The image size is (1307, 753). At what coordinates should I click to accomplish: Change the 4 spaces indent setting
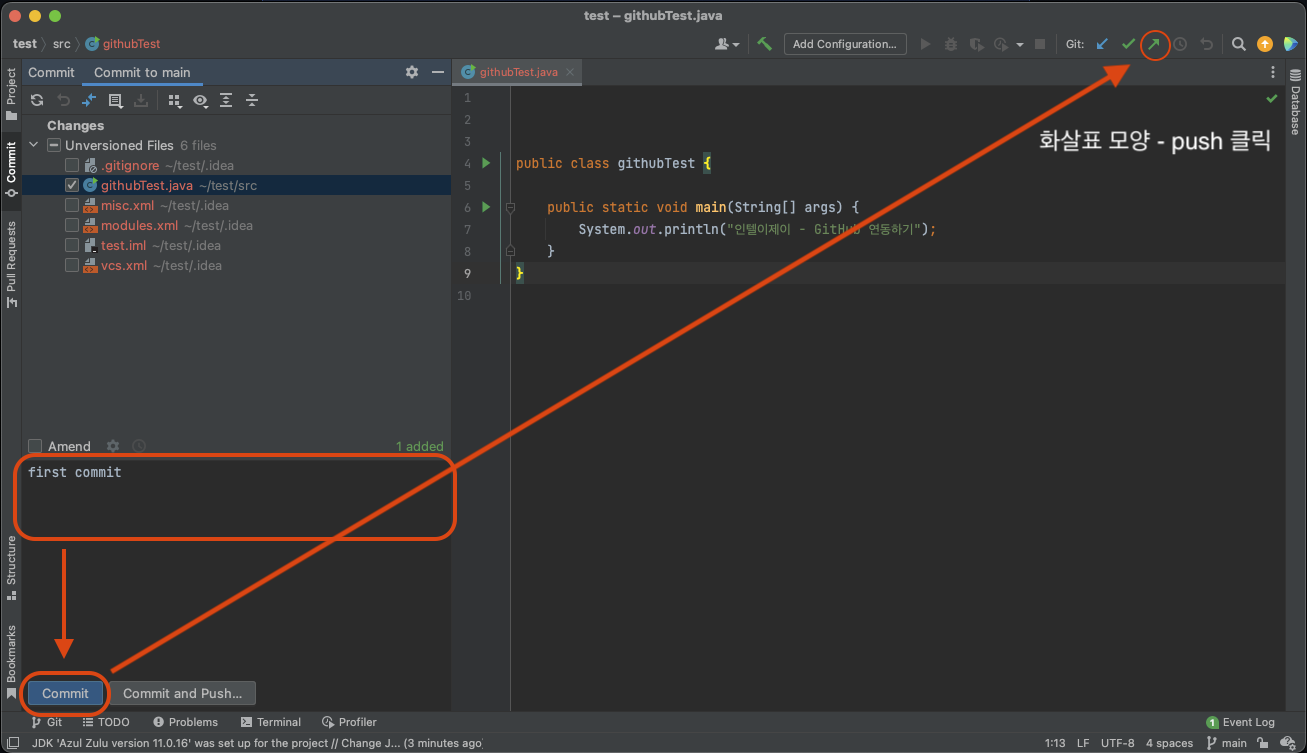click(1169, 743)
